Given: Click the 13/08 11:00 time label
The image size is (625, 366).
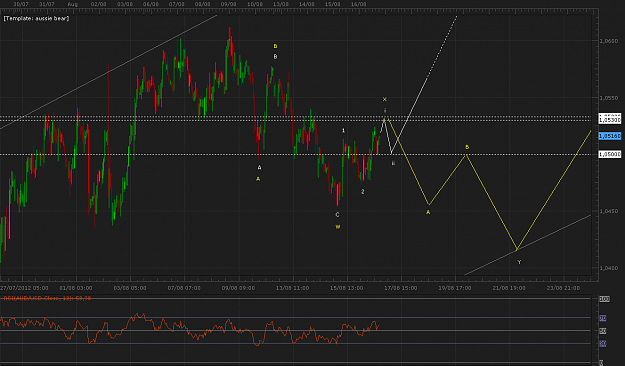Looking at the screenshot, I should click(293, 288).
